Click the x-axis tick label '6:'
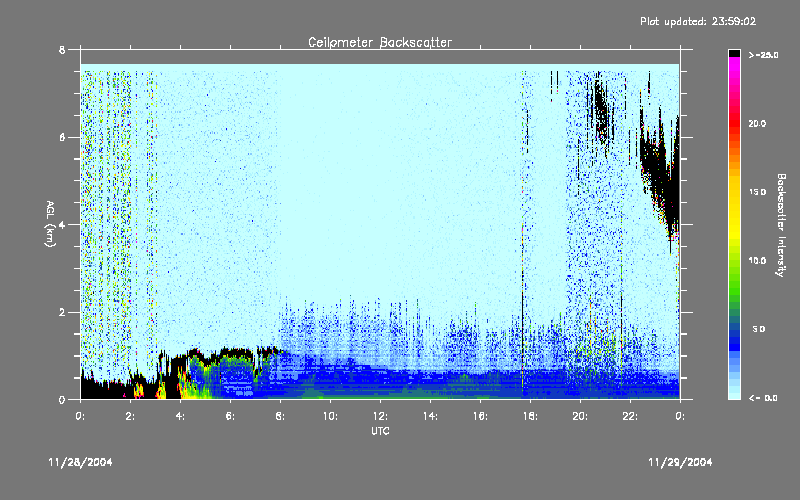Screen dimensions: 800x500 pyautogui.click(x=230, y=416)
